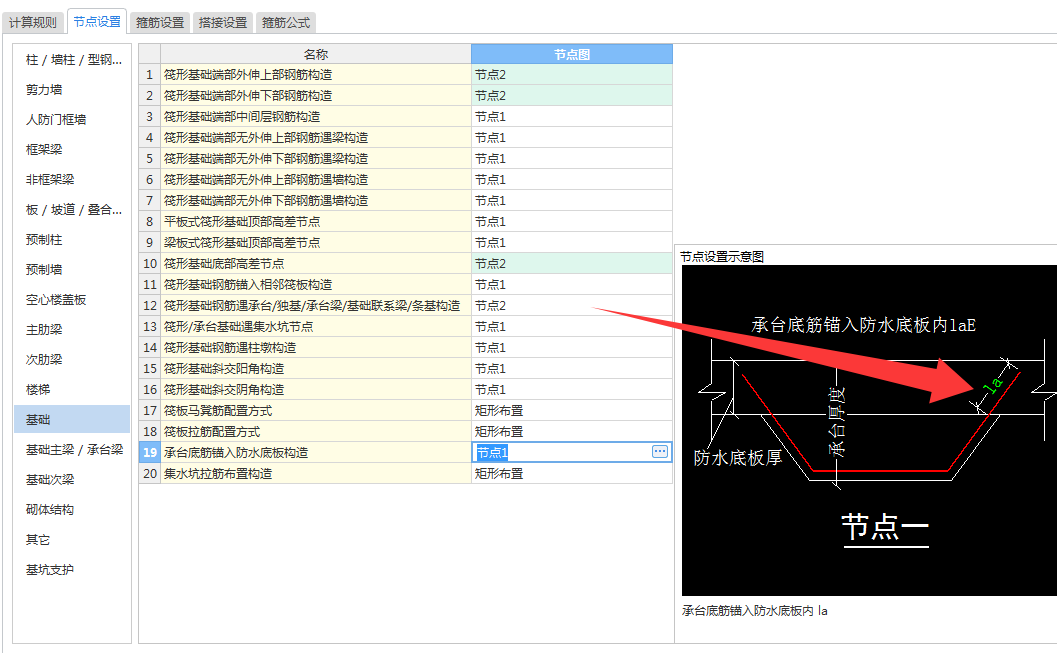Select row 筏形基础端部无外伸上部钢筋遇墙构造
The height and width of the screenshot is (653, 1057).
pyautogui.click(x=315, y=179)
